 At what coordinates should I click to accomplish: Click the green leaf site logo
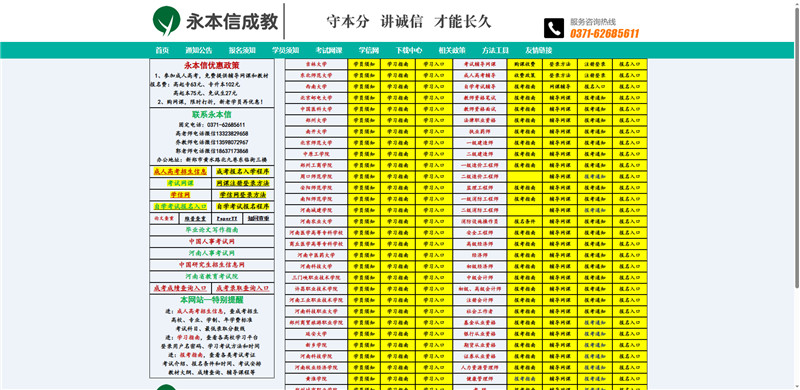pos(167,21)
